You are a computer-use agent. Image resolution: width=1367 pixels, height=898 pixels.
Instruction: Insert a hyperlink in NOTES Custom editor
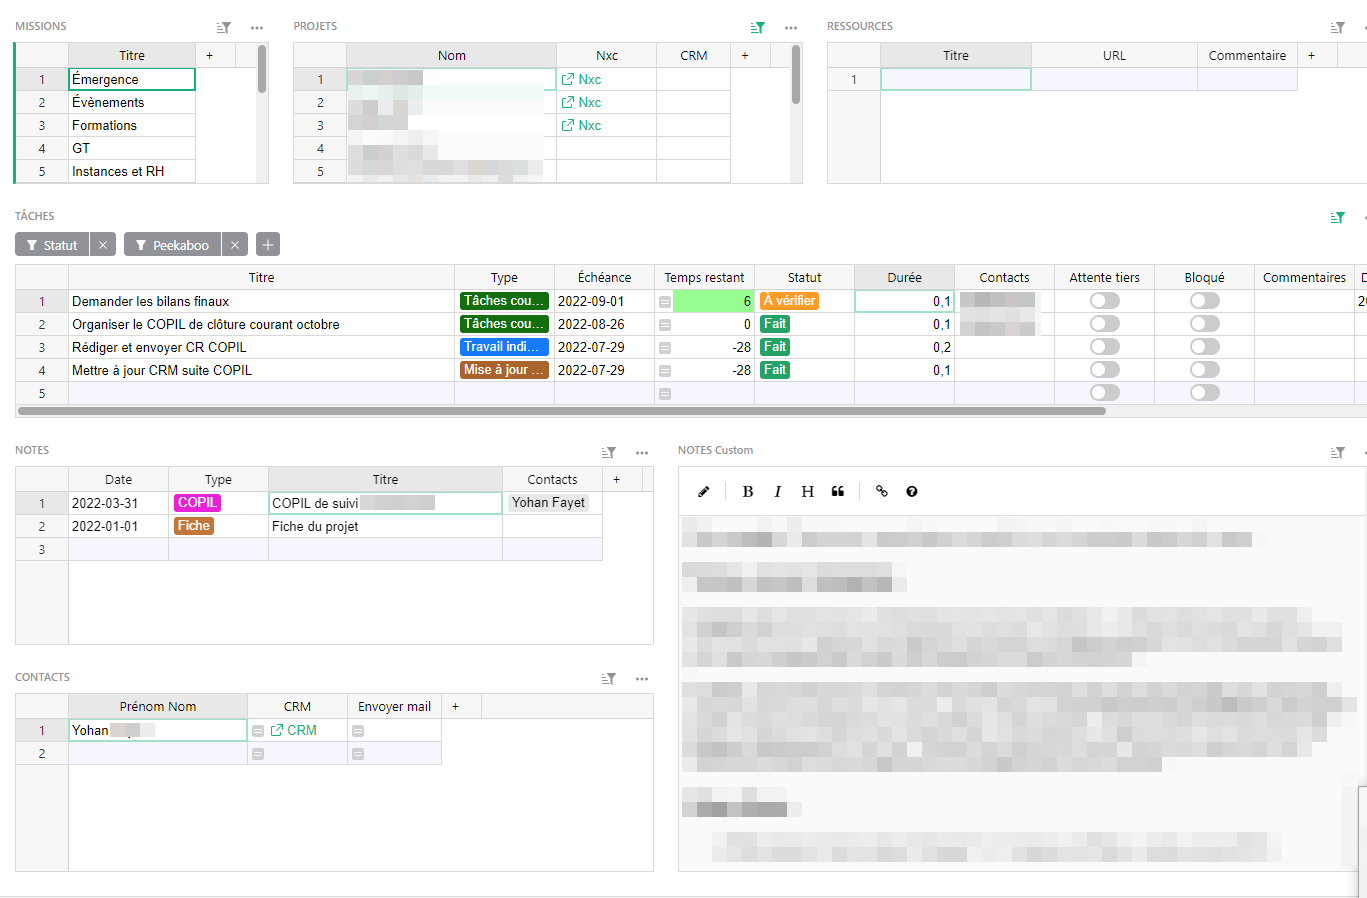(x=881, y=491)
